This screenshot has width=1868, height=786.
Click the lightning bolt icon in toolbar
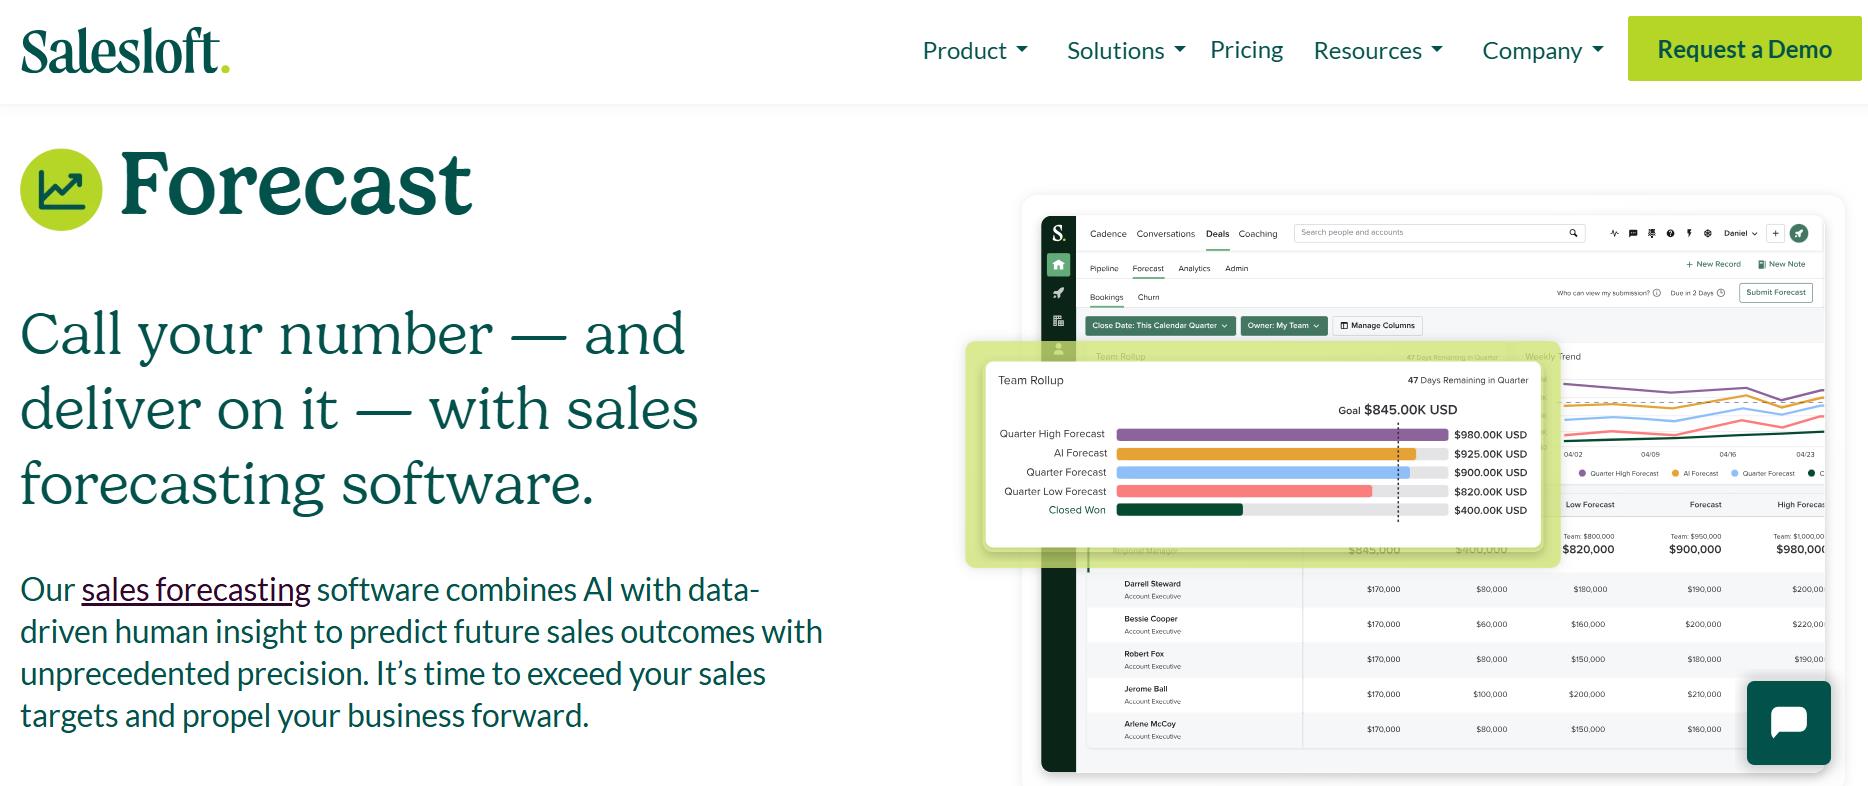(1689, 233)
